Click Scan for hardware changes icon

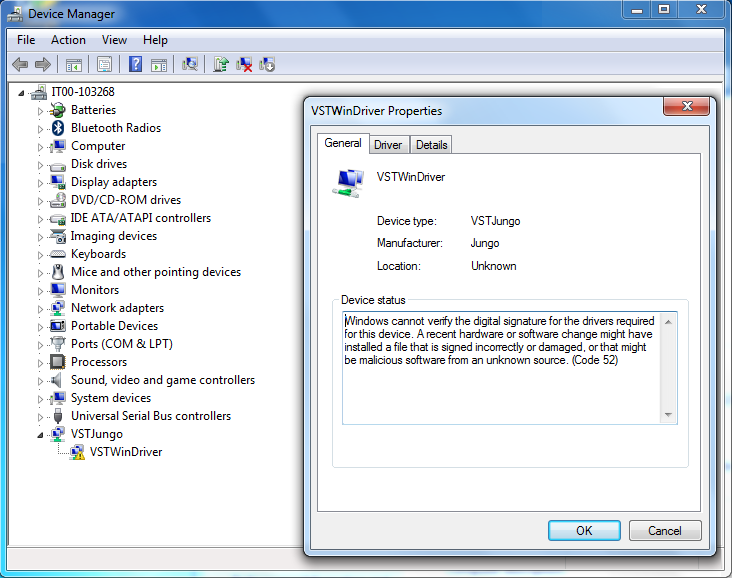(190, 64)
